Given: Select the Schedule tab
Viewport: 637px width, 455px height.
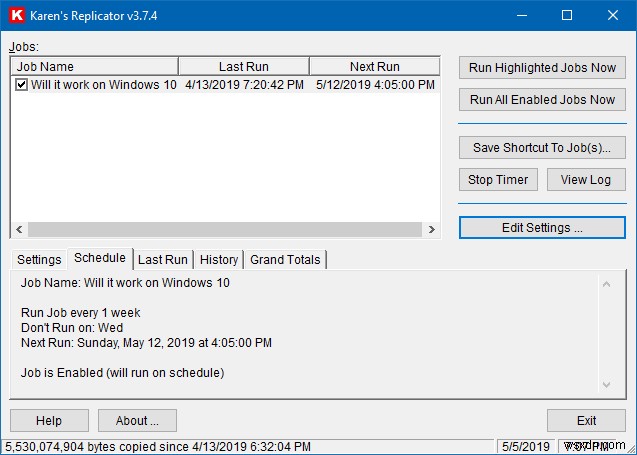Looking at the screenshot, I should pos(100,258).
